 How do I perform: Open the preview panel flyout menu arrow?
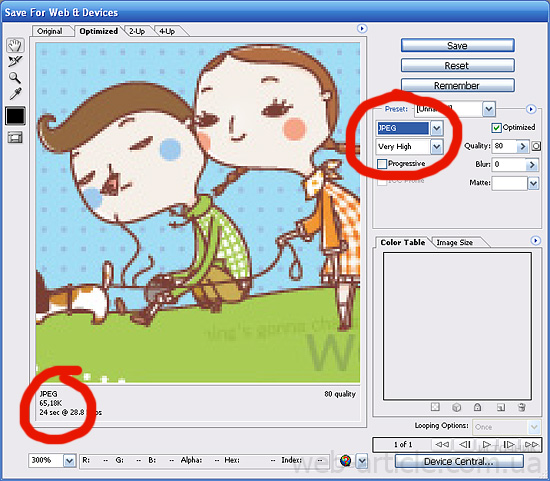pos(362,28)
